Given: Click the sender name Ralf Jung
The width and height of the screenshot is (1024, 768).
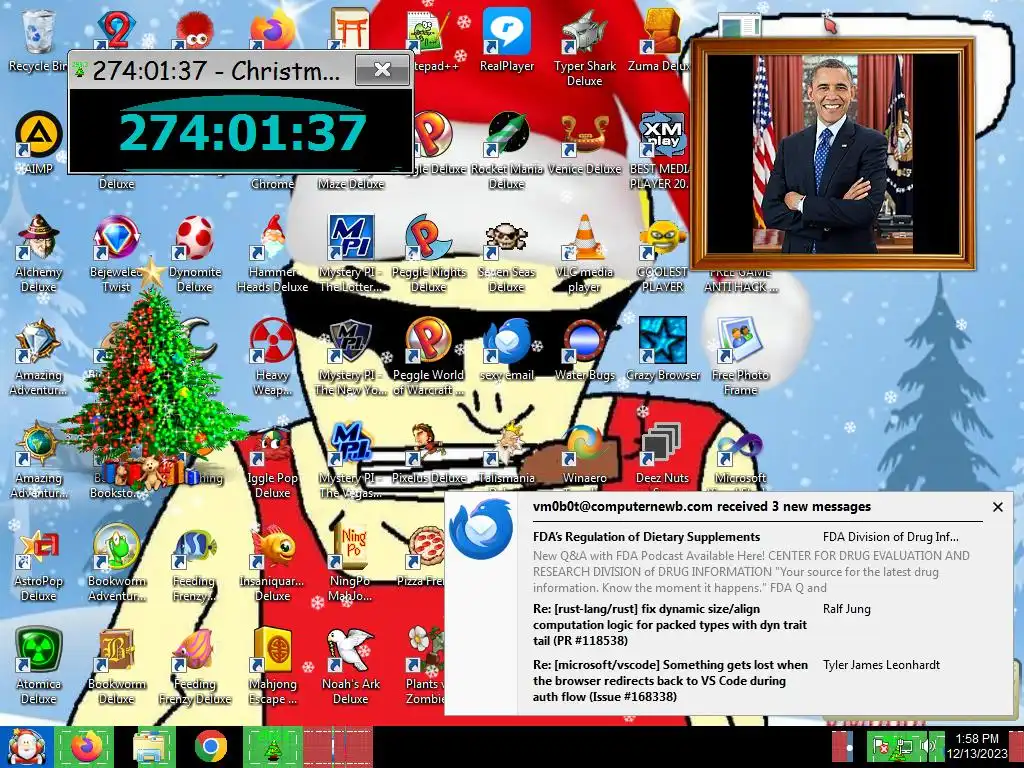Looking at the screenshot, I should pos(846,609).
